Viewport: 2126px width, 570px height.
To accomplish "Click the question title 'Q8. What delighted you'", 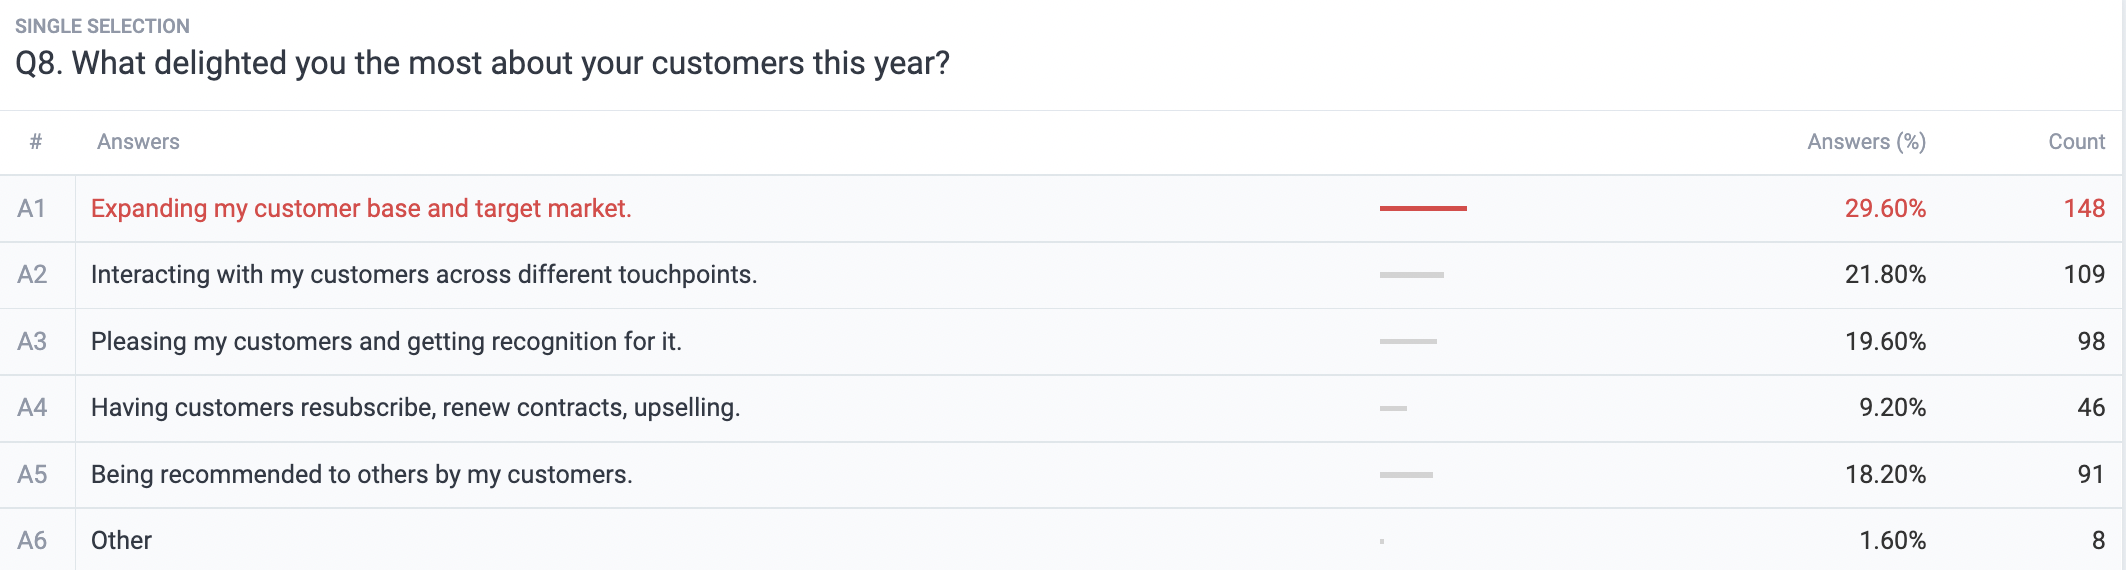I will coord(482,63).
